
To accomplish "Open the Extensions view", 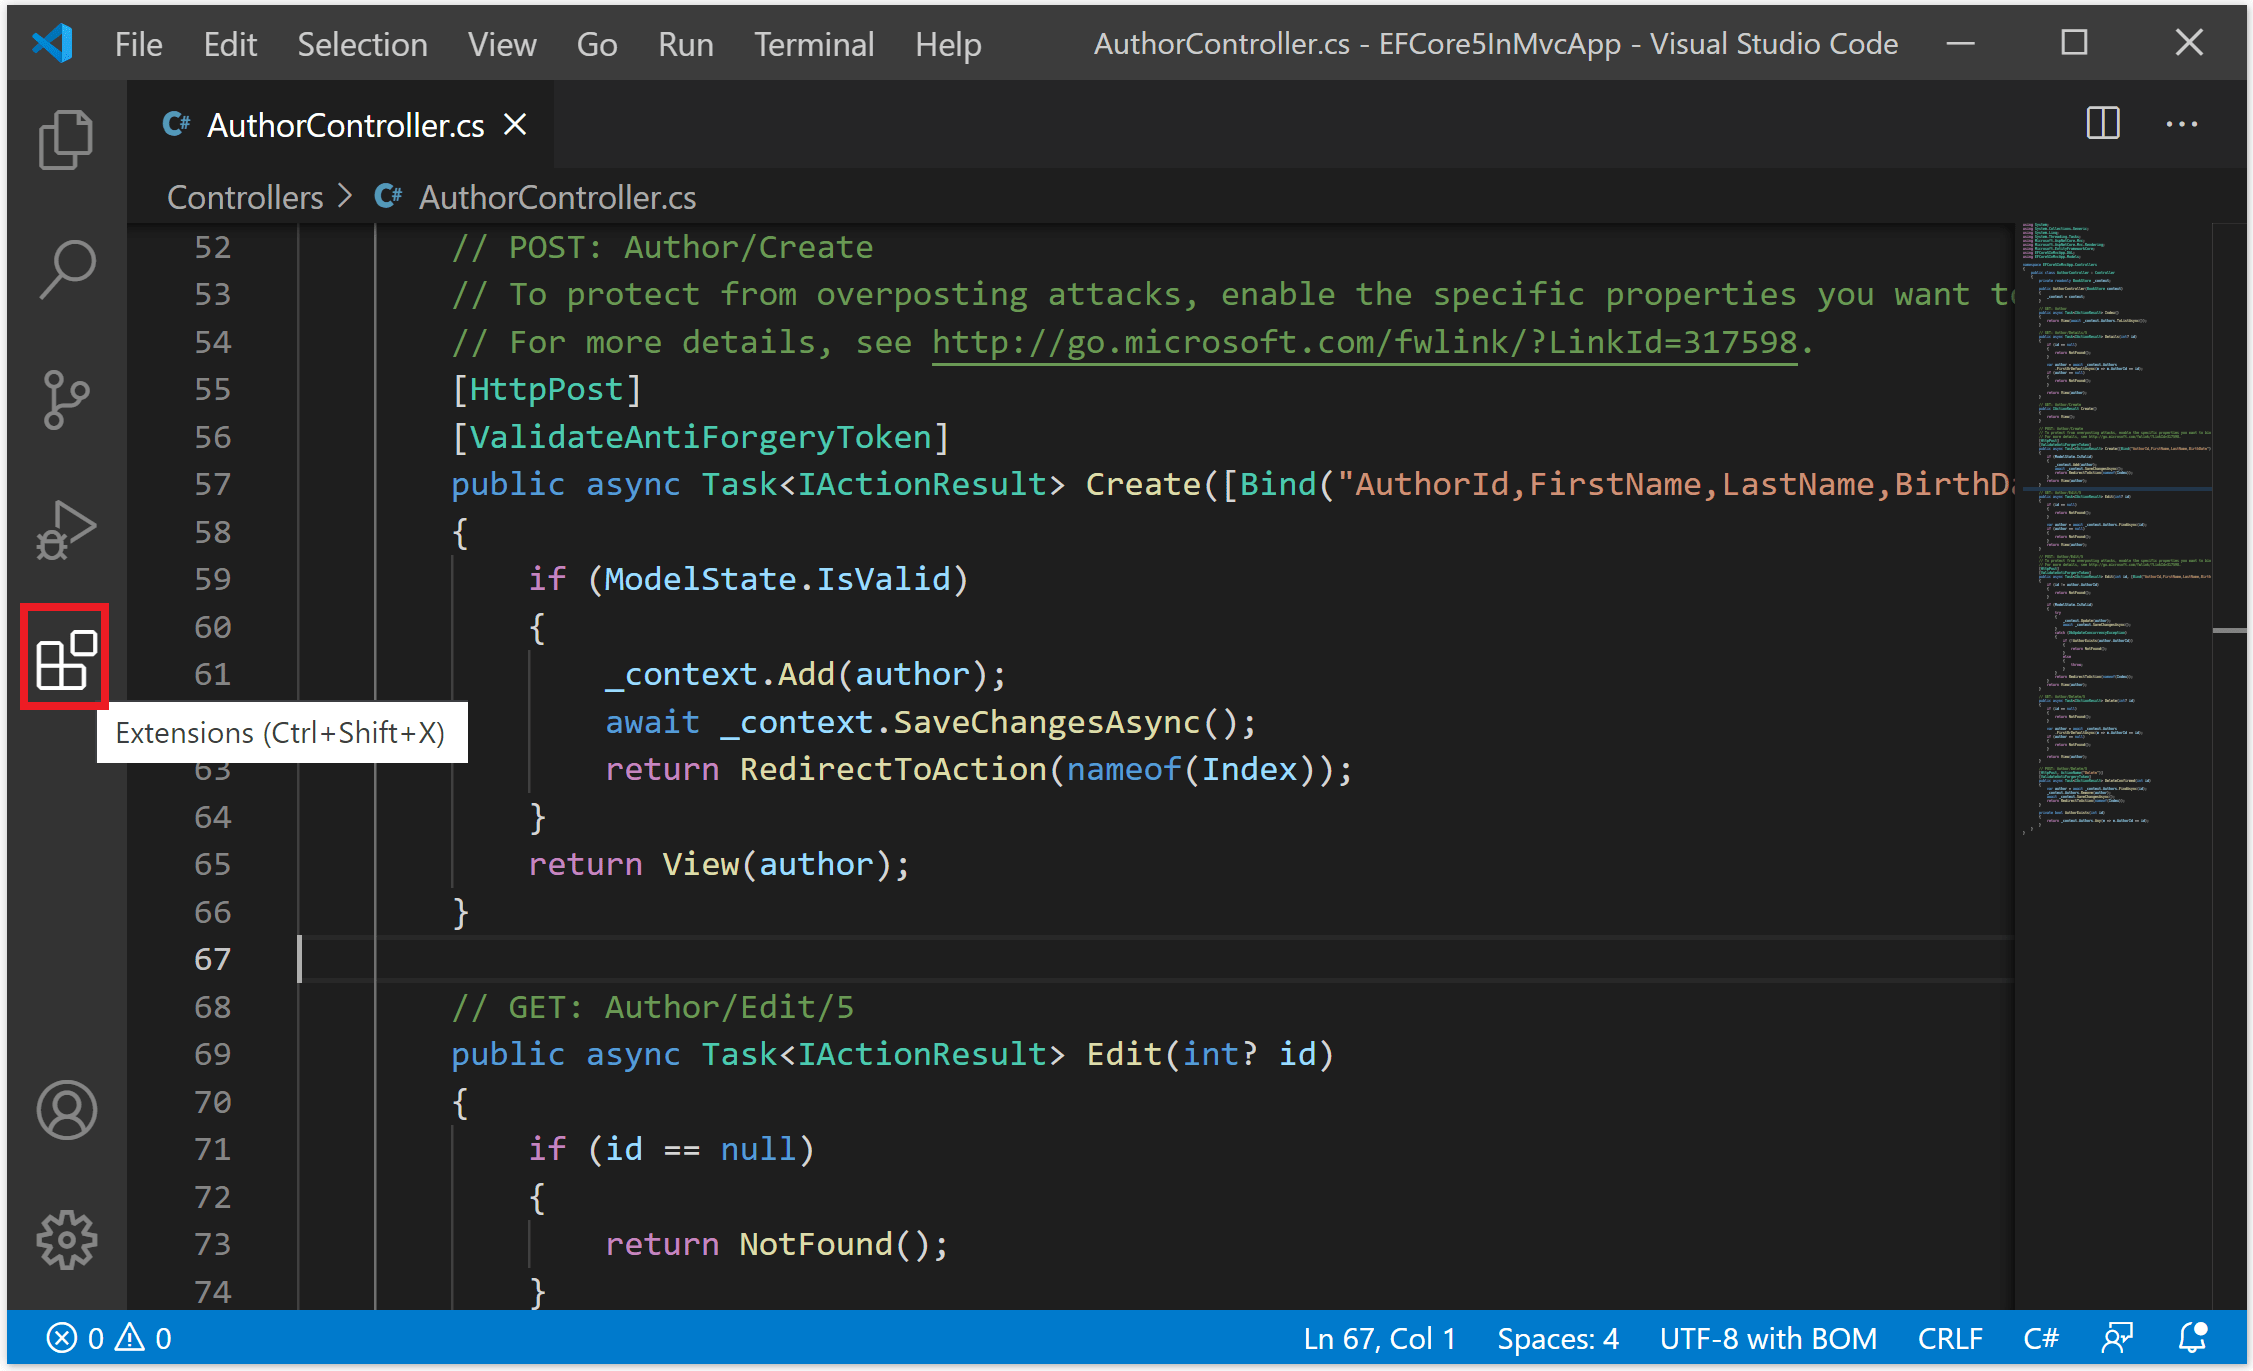I will click(64, 658).
